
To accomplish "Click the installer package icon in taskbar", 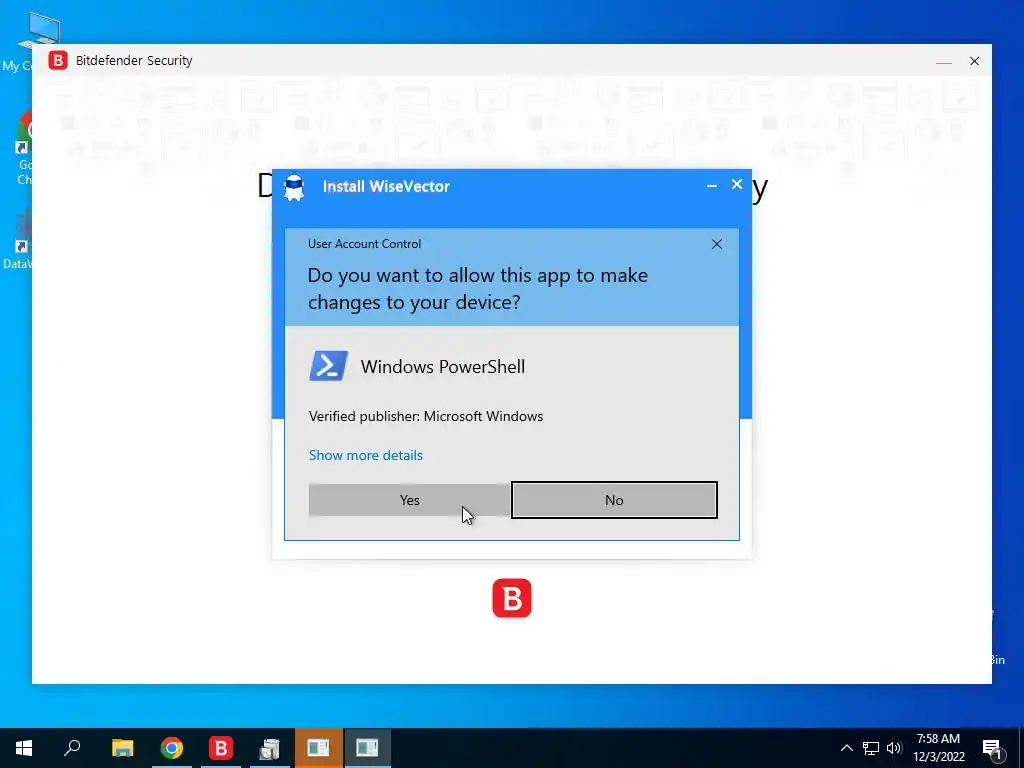I will [269, 748].
